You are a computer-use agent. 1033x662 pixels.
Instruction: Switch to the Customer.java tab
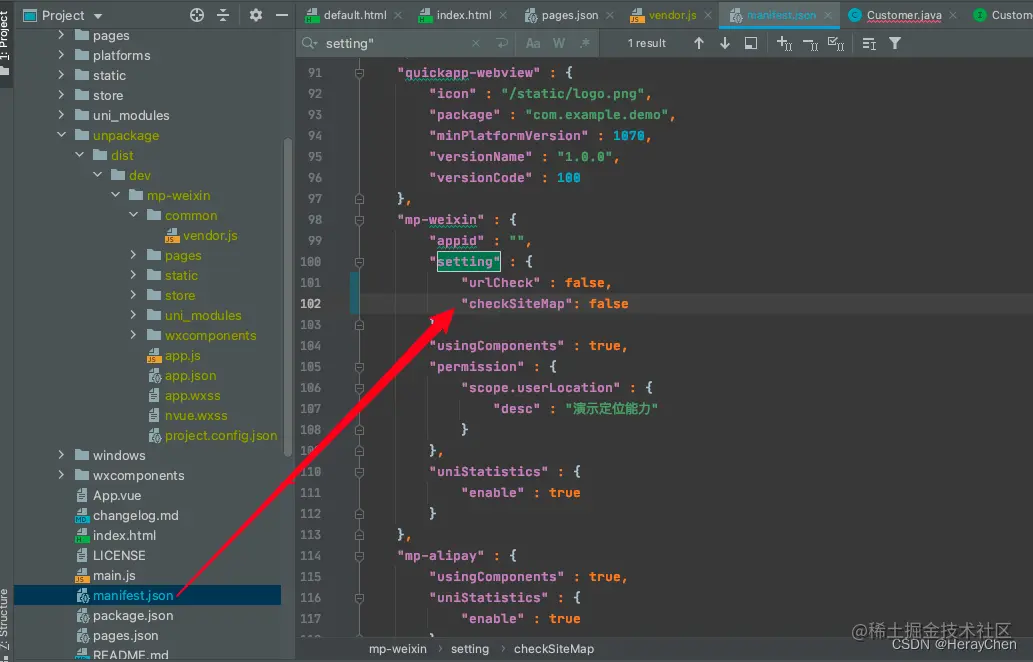point(904,15)
